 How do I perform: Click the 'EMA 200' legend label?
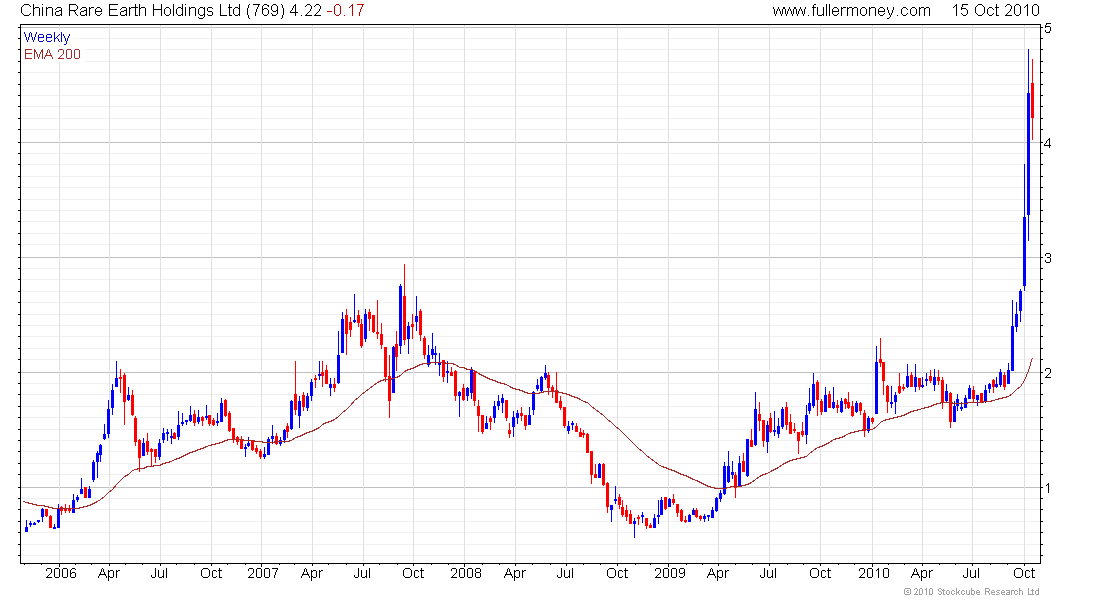coord(52,54)
